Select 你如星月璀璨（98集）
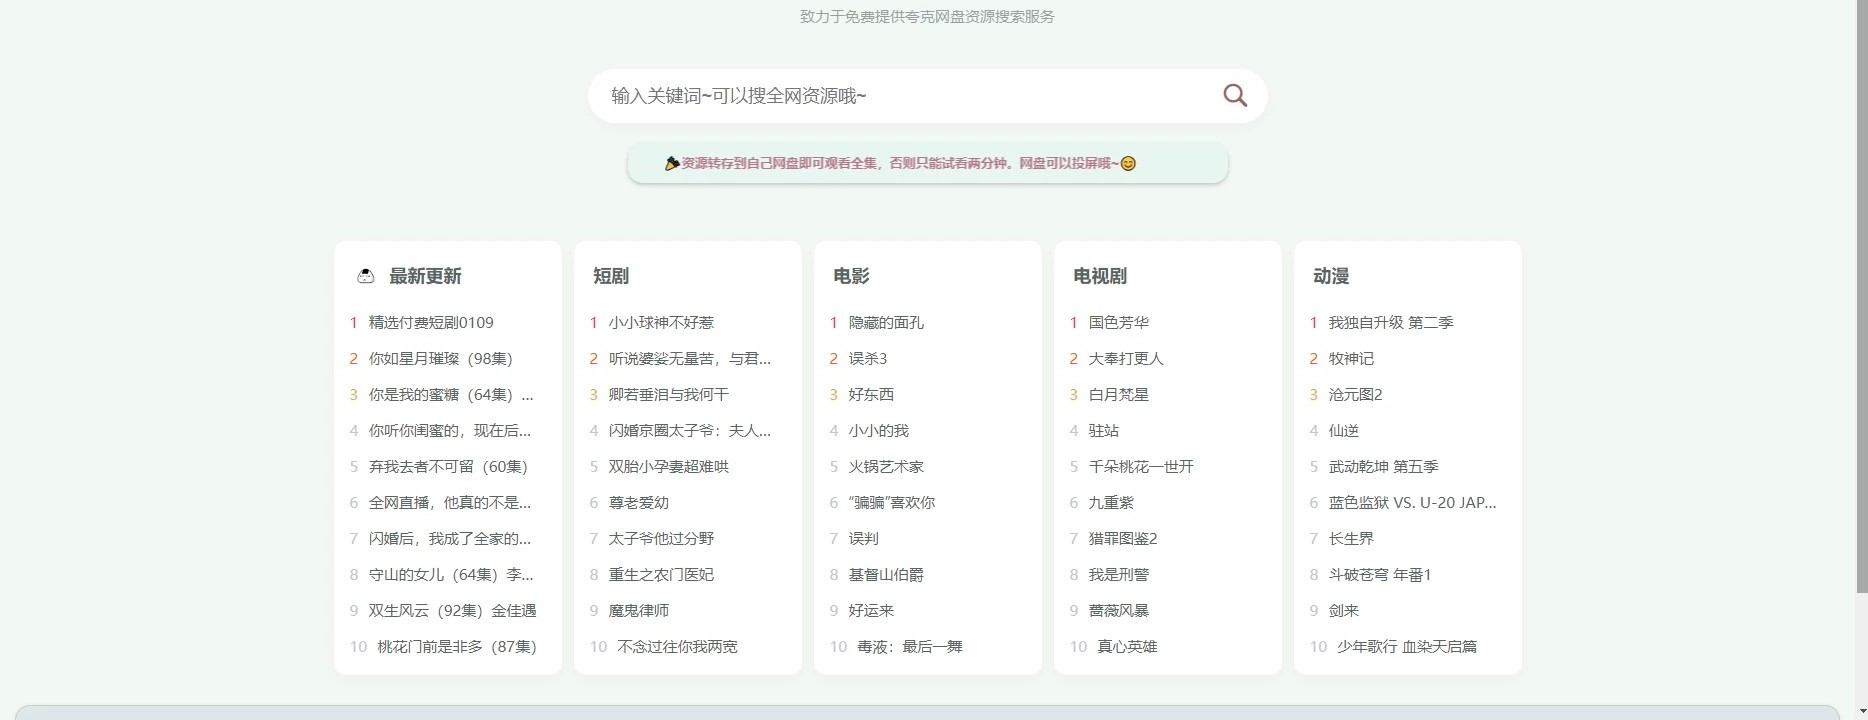Screen dimensions: 1868x720 [x=441, y=359]
